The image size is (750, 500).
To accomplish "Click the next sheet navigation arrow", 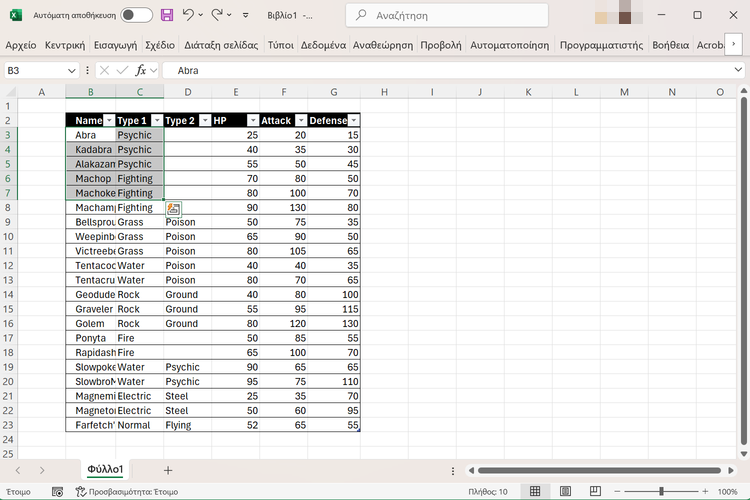I will pos(42,470).
